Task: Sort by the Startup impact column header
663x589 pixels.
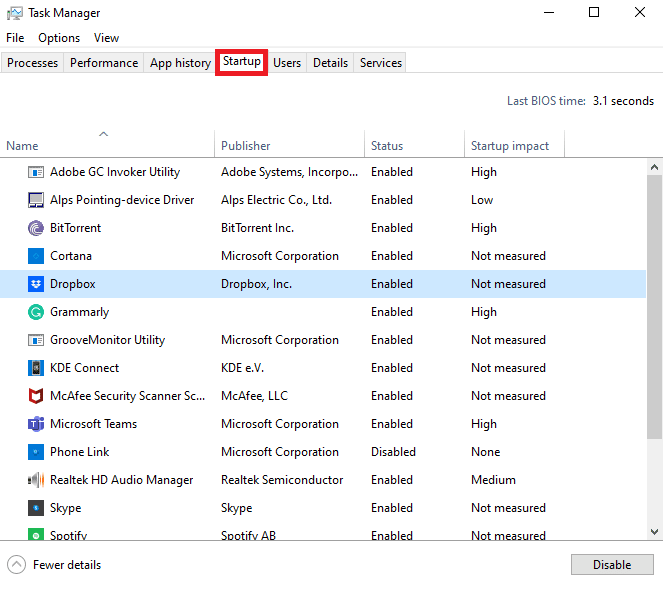Action: pyautogui.click(x=514, y=144)
